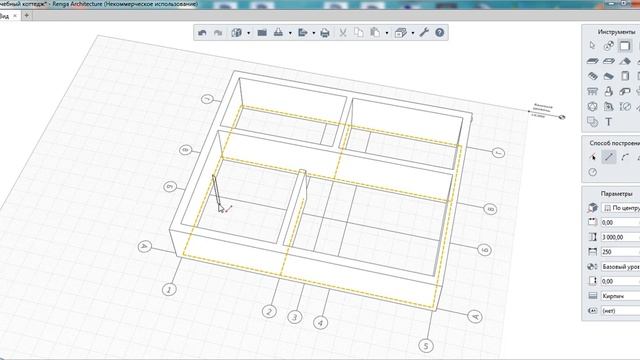Select the arrow pointer tool in Инструменты
The width and height of the screenshot is (640, 360).
593,46
